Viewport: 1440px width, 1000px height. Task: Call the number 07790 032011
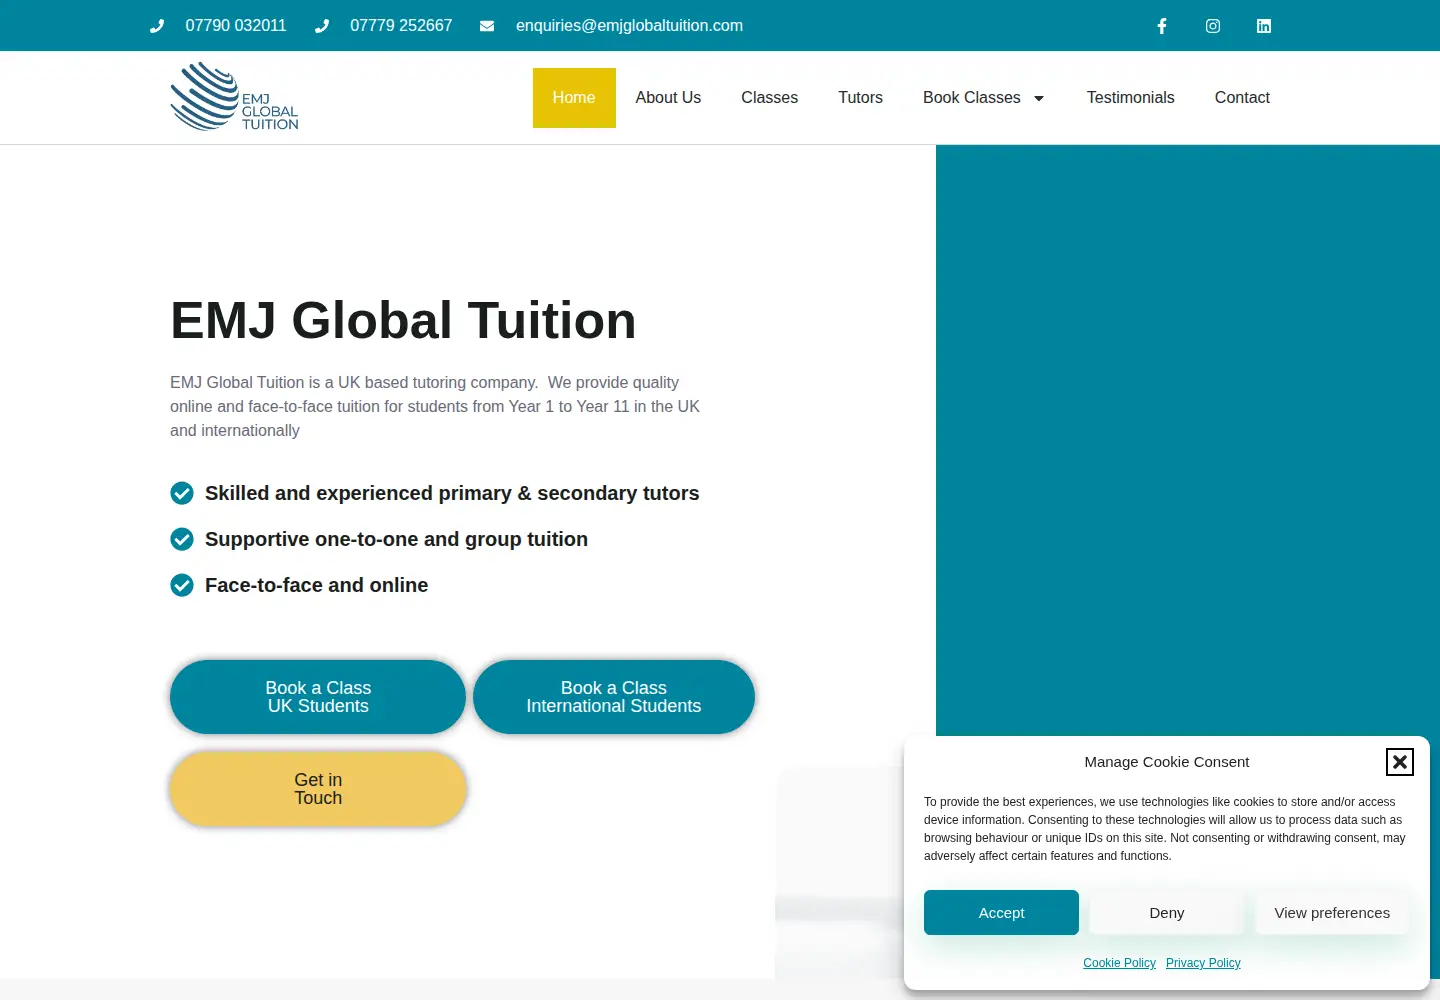pos(236,26)
